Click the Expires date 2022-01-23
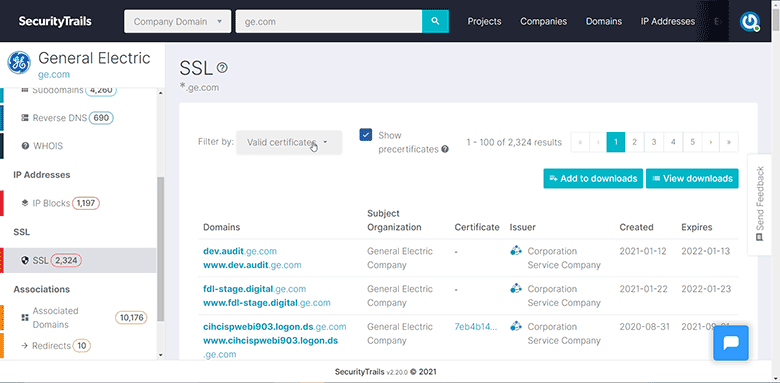 click(x=705, y=289)
